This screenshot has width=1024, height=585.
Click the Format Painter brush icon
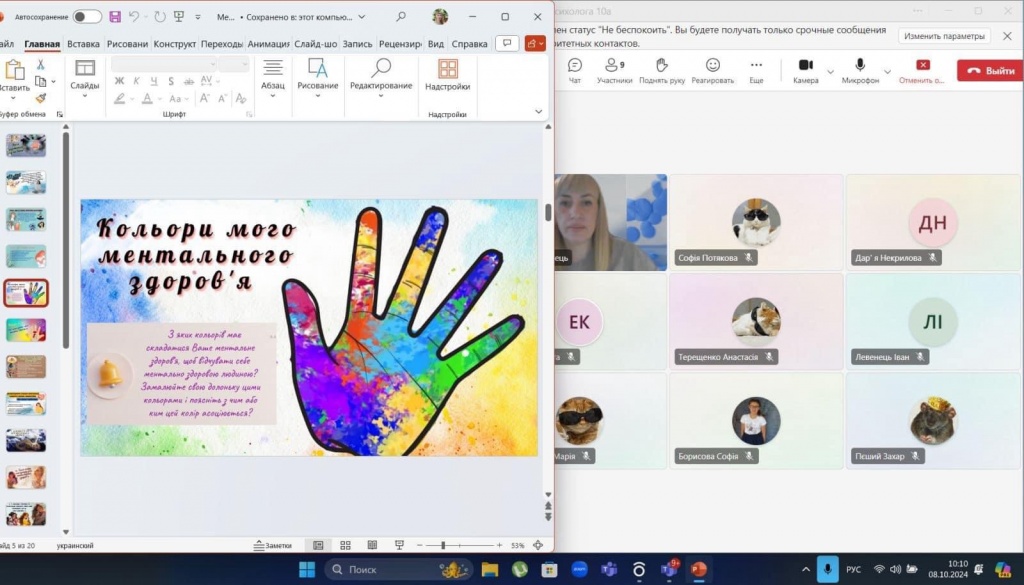(41, 98)
